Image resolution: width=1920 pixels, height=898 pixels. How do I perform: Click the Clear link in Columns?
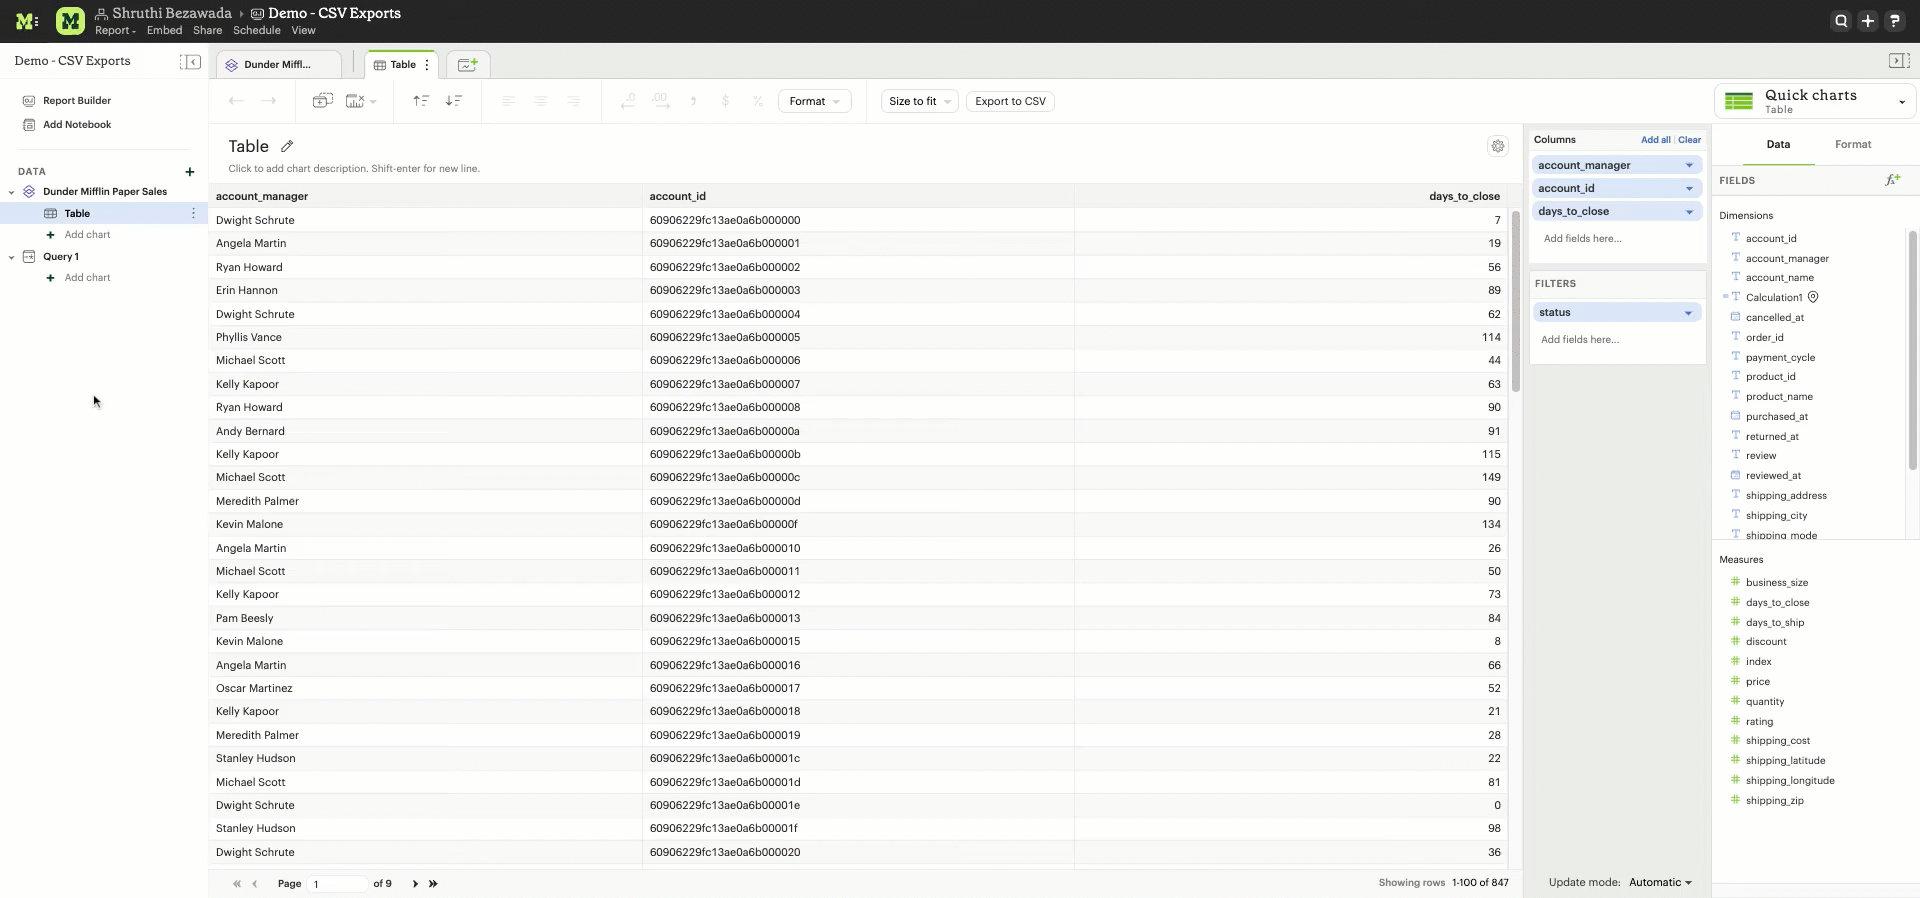click(1689, 140)
